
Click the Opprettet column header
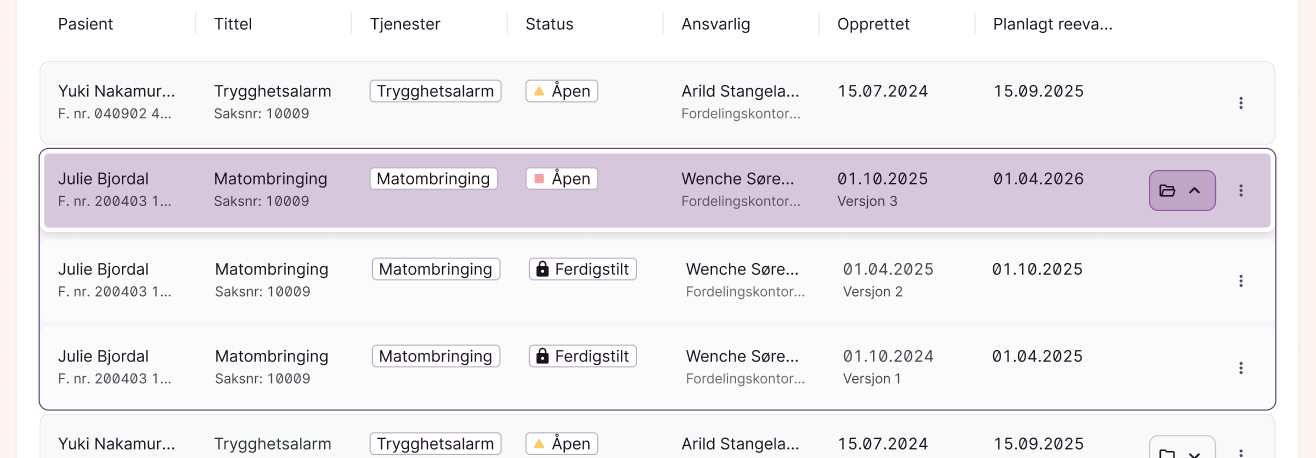[873, 24]
